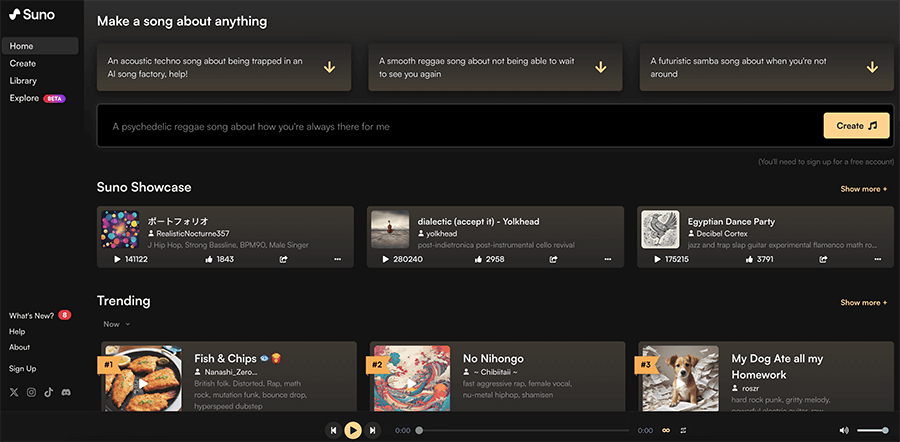This screenshot has width=900, height=442.
Task: Play dialectic (accept it) - Yolkhead
Action: point(402,259)
